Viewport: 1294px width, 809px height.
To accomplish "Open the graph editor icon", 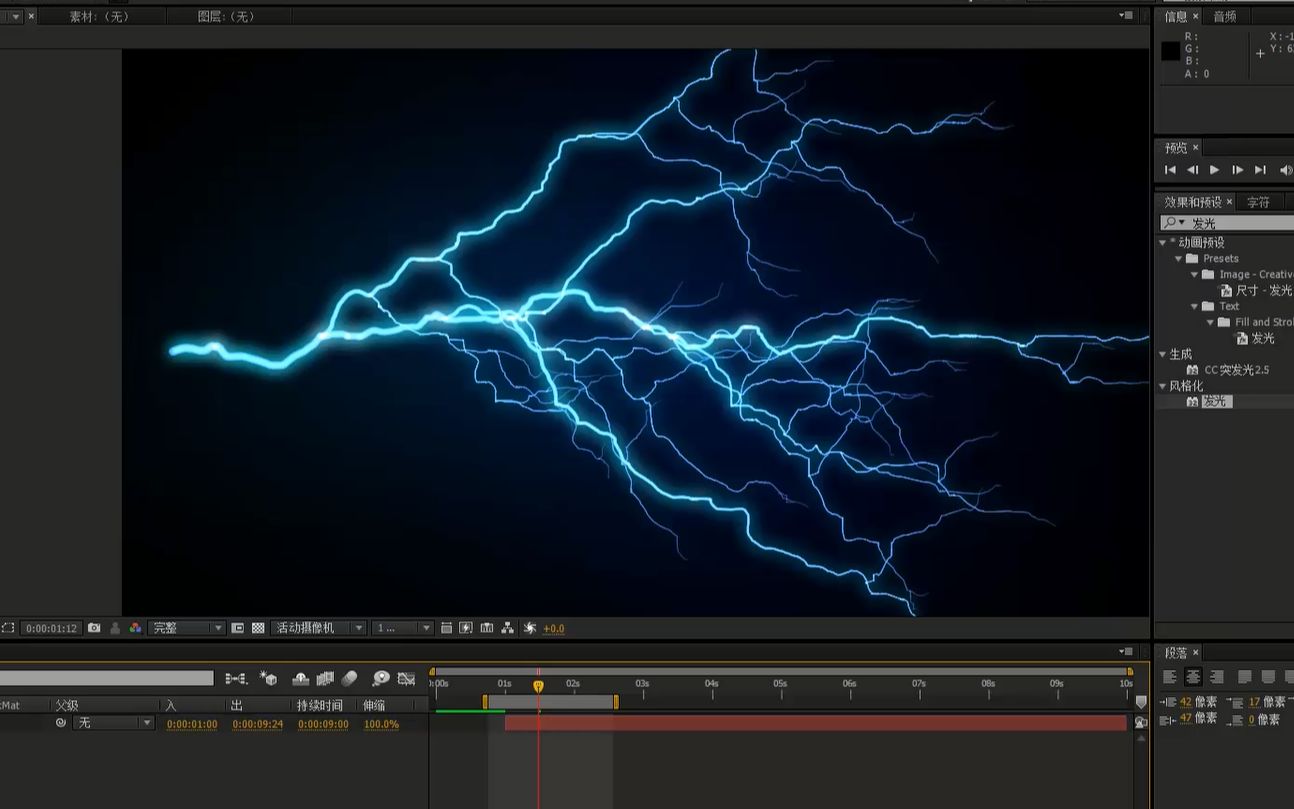I will [406, 678].
